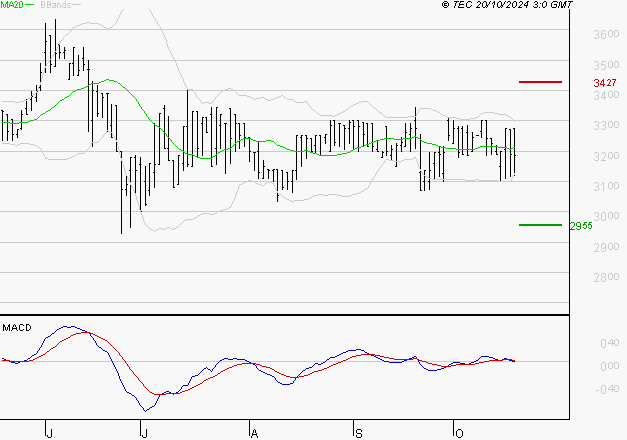This screenshot has height=440, width=627.
Task: Click the 3200 price axis label
Action: pos(606,156)
